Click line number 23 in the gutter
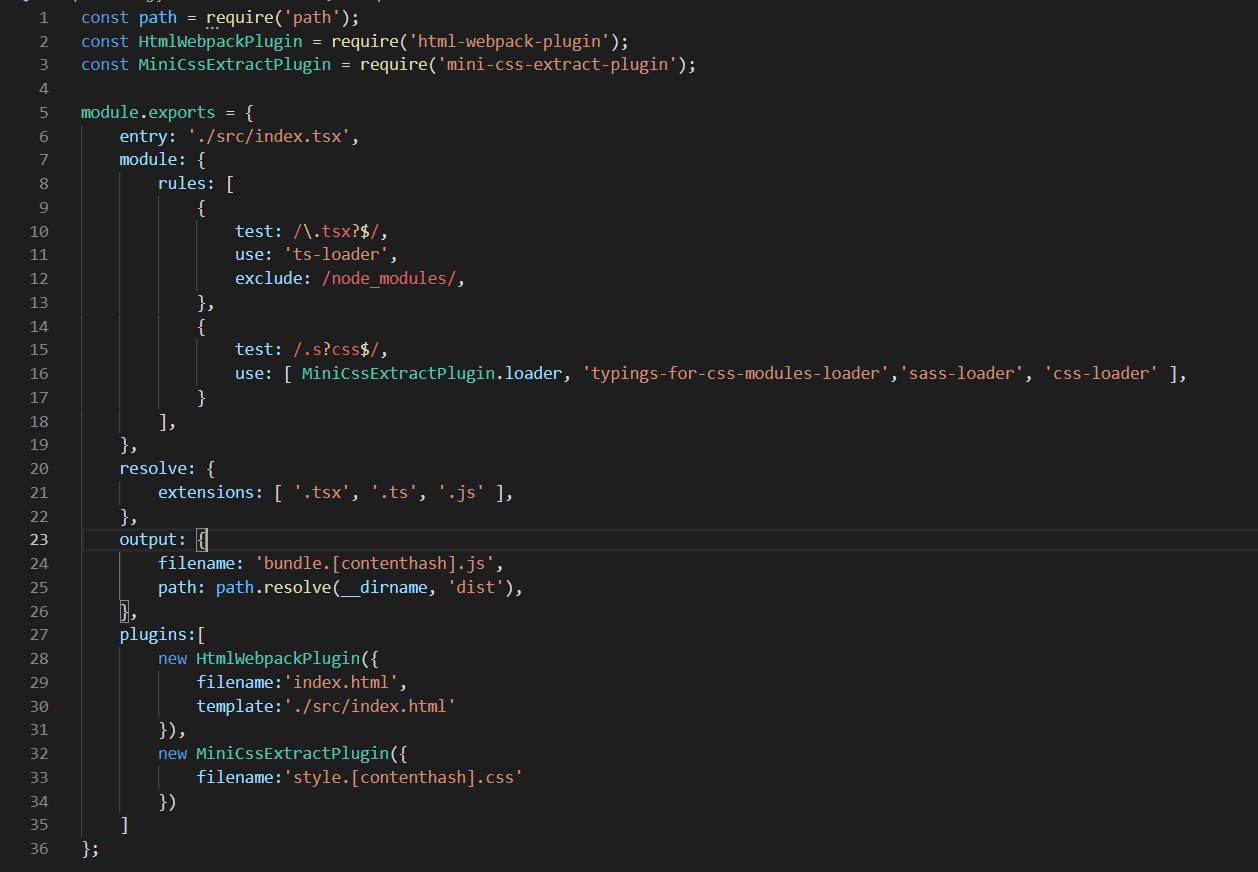The height and width of the screenshot is (872, 1258). coord(39,539)
